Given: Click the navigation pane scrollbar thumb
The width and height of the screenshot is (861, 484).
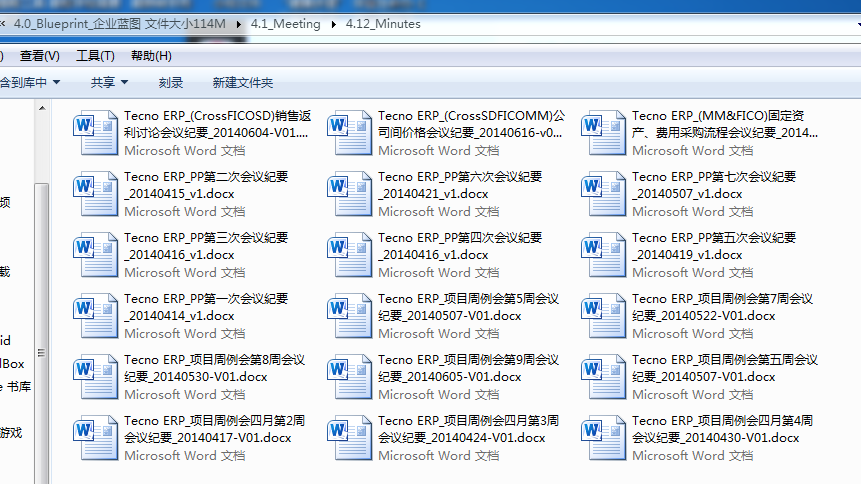Looking at the screenshot, I should click(42, 333).
